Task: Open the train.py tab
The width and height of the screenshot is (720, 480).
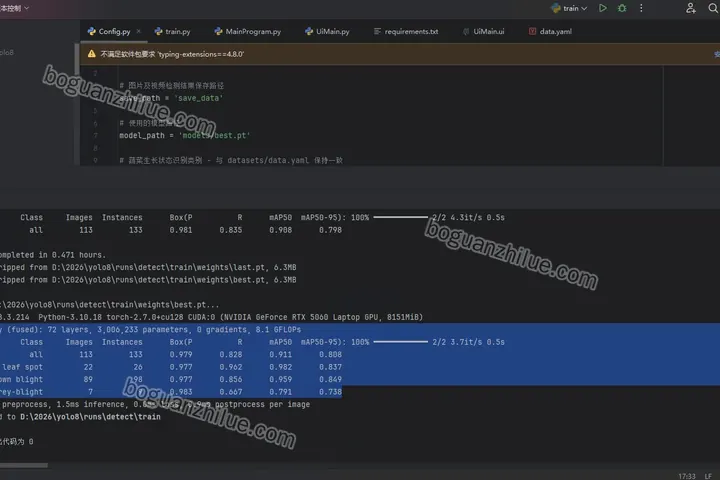Action: [173, 31]
